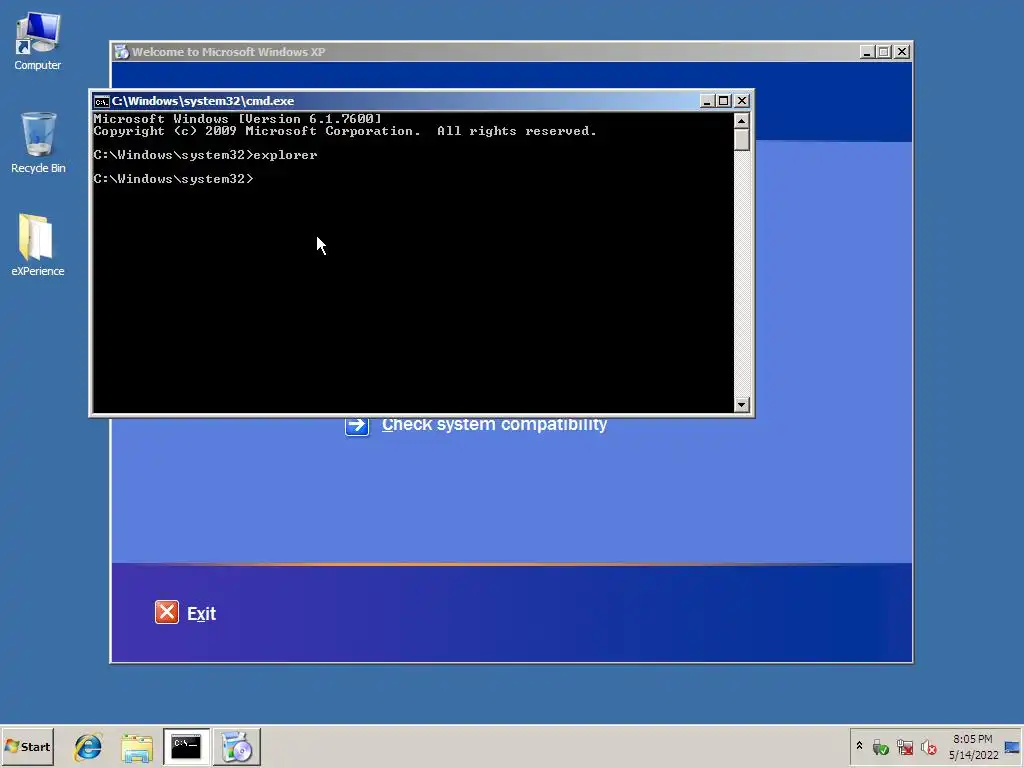Switch to Windows XP setup taskbar button
The width and height of the screenshot is (1024, 768).
(x=236, y=746)
